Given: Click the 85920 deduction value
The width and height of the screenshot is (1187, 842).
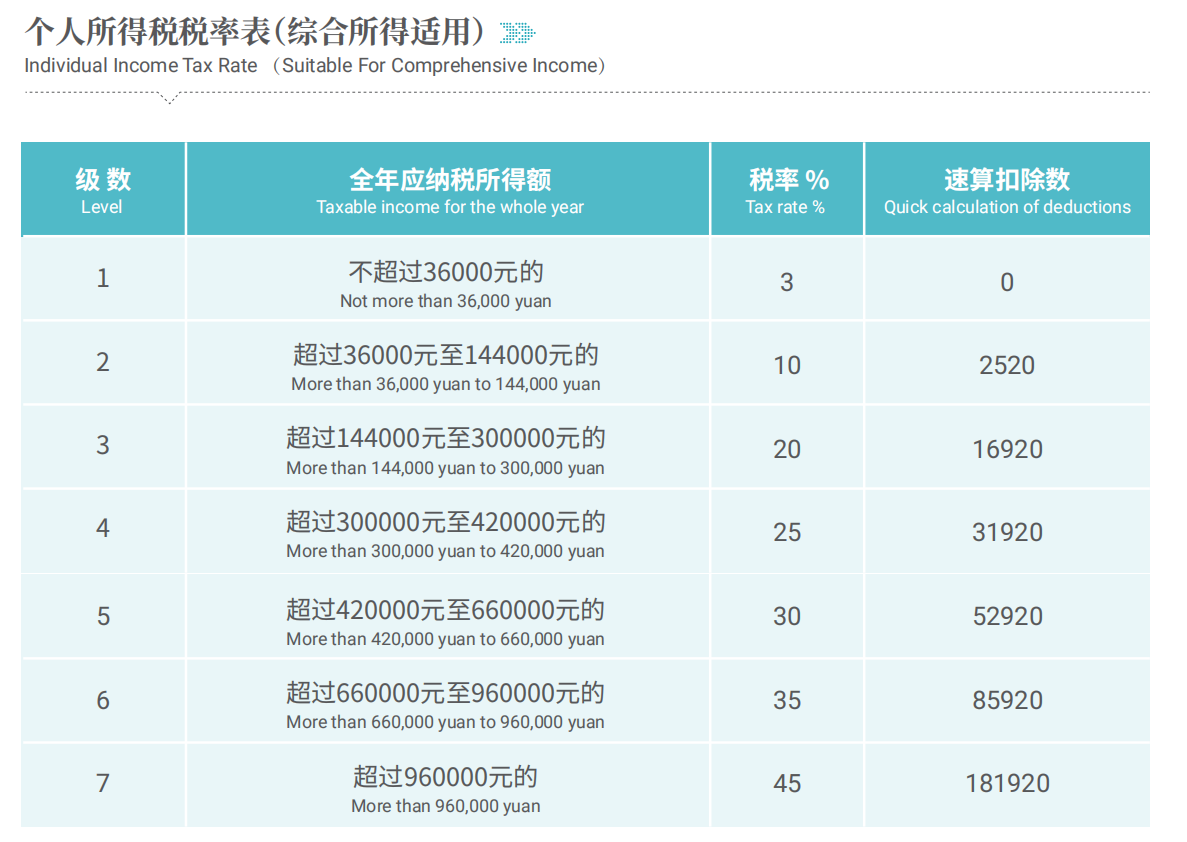Looking at the screenshot, I should [x=1007, y=700].
